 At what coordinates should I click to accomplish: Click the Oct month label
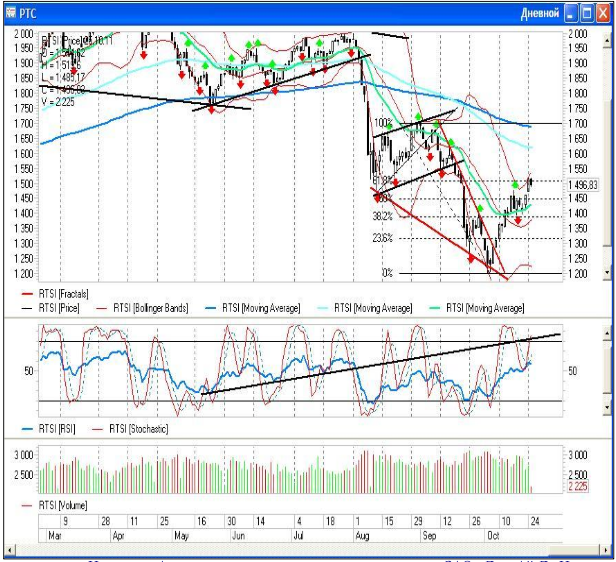pyautogui.click(x=493, y=536)
